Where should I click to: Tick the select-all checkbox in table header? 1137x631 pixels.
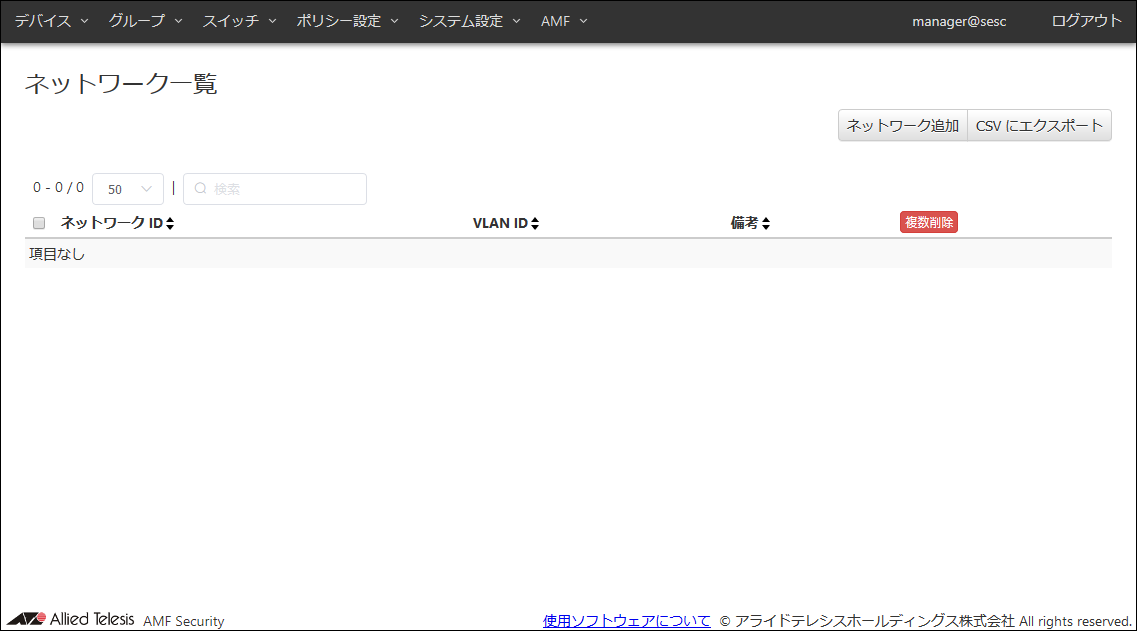point(40,223)
